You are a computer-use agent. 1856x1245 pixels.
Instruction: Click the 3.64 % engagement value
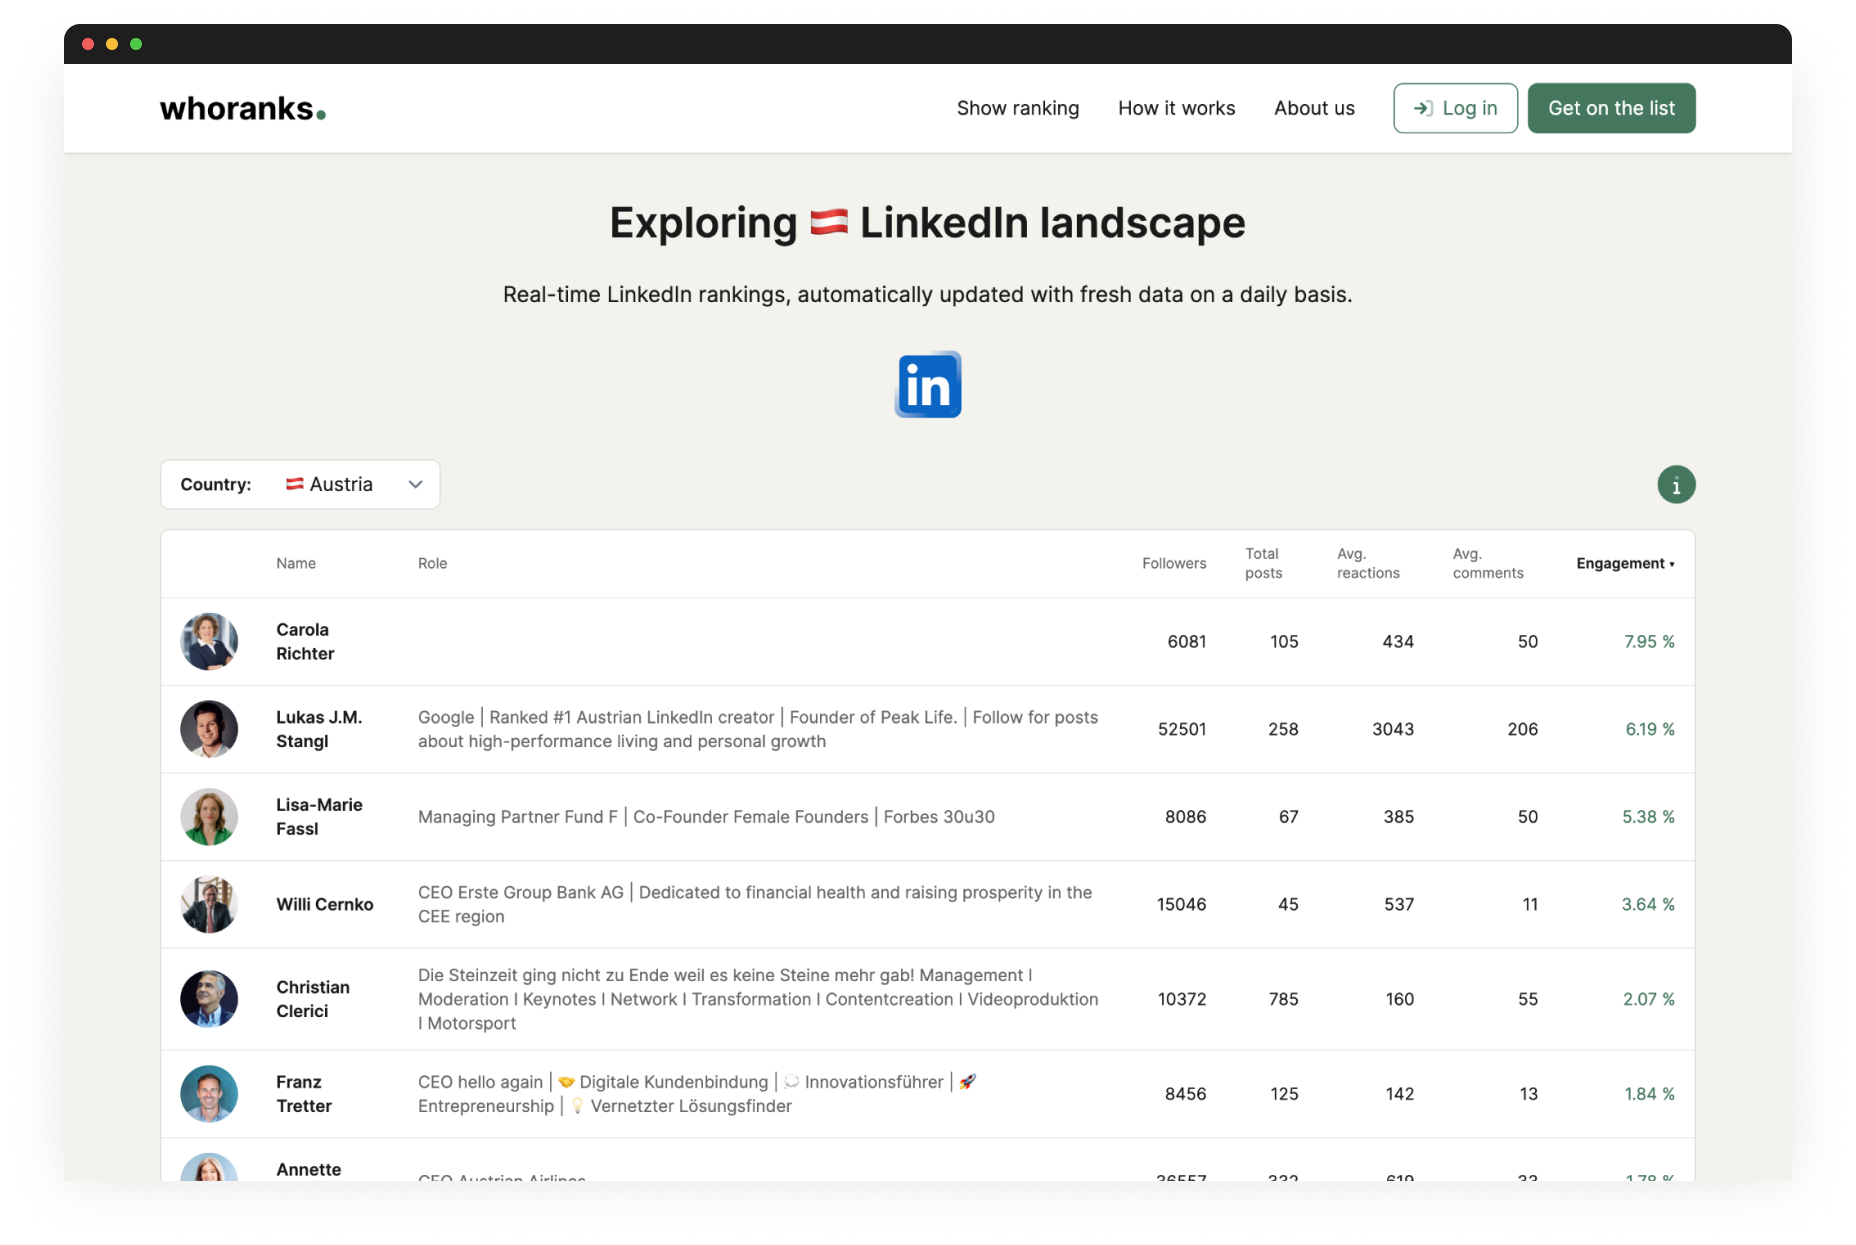point(1648,904)
